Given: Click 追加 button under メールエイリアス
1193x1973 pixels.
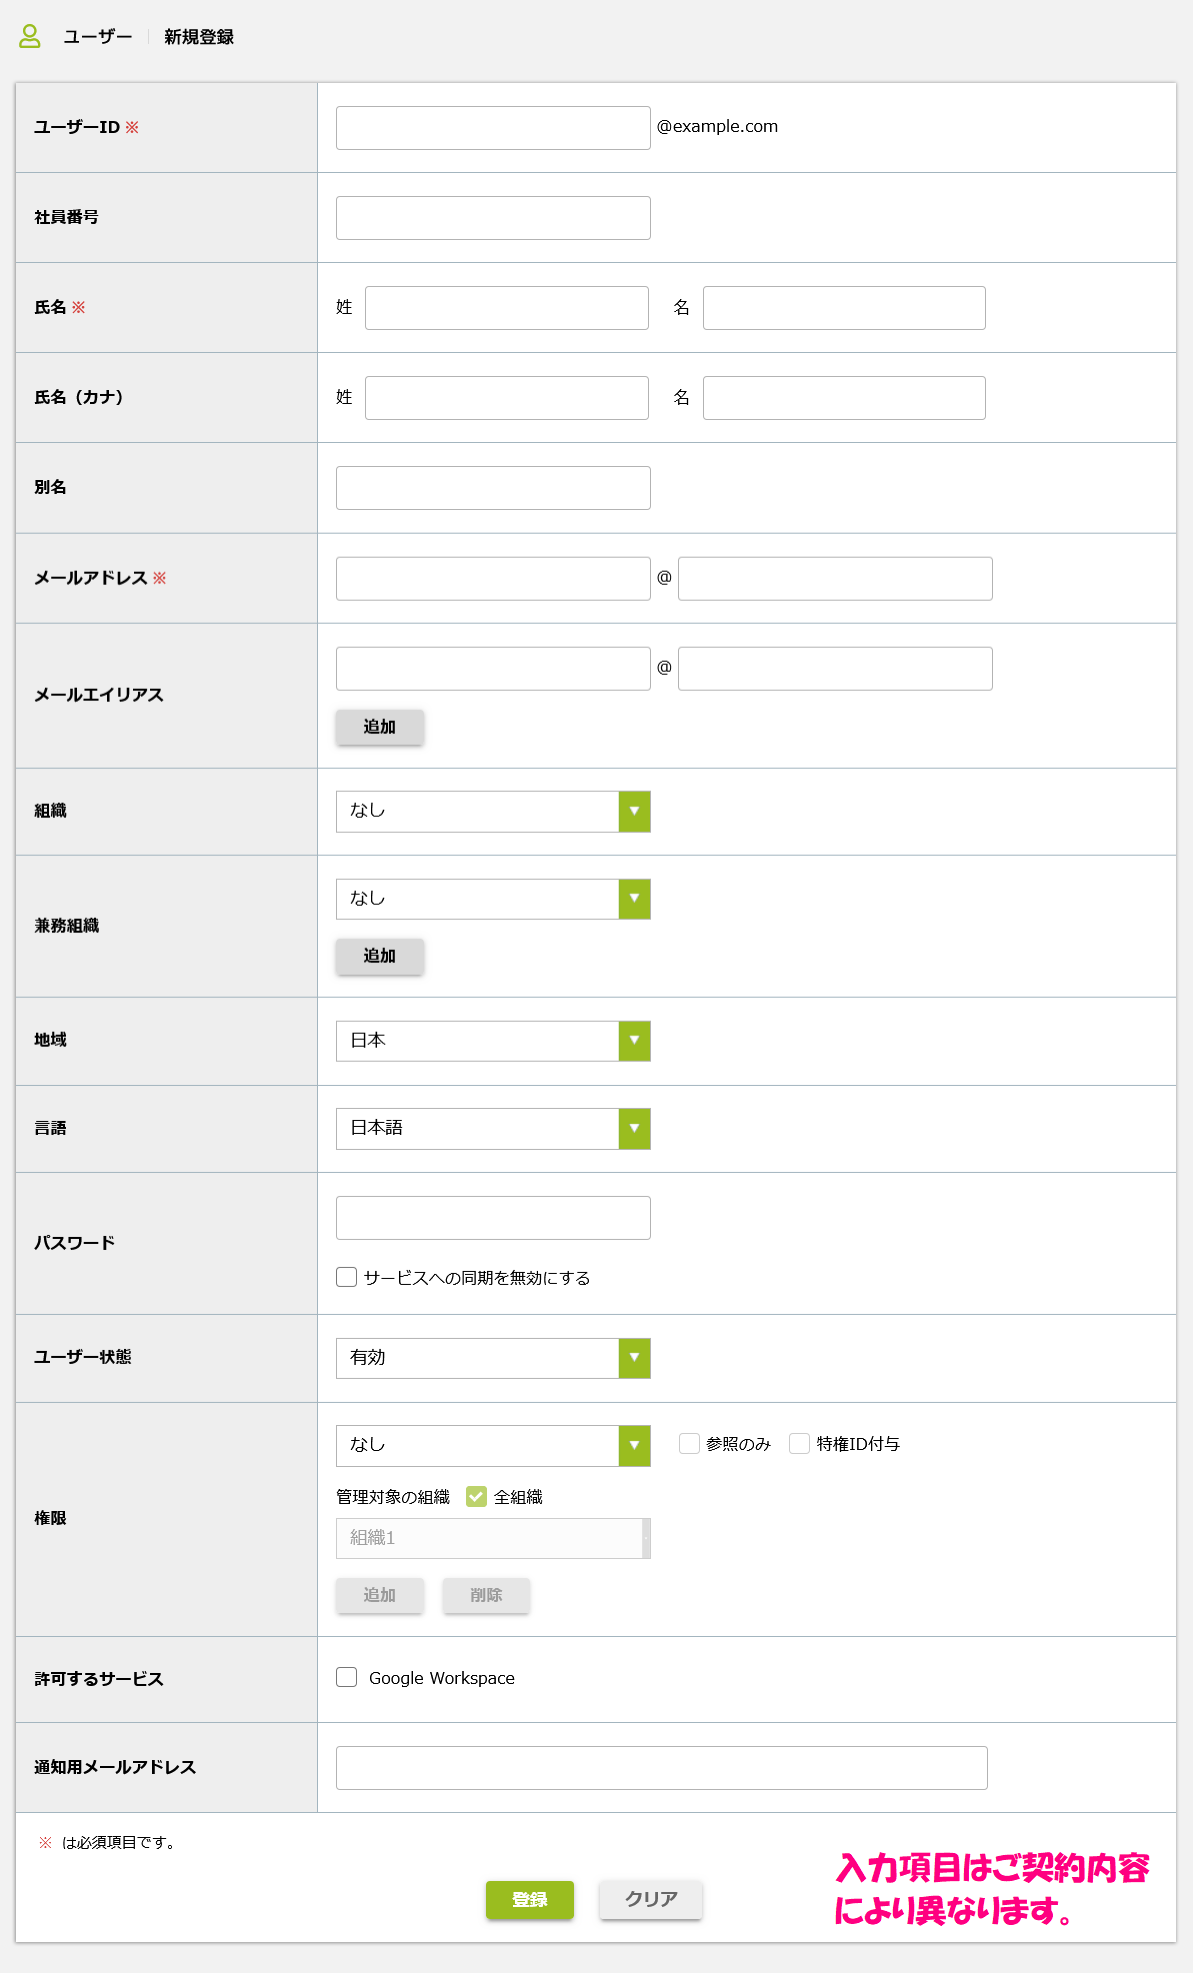Looking at the screenshot, I should point(380,727).
